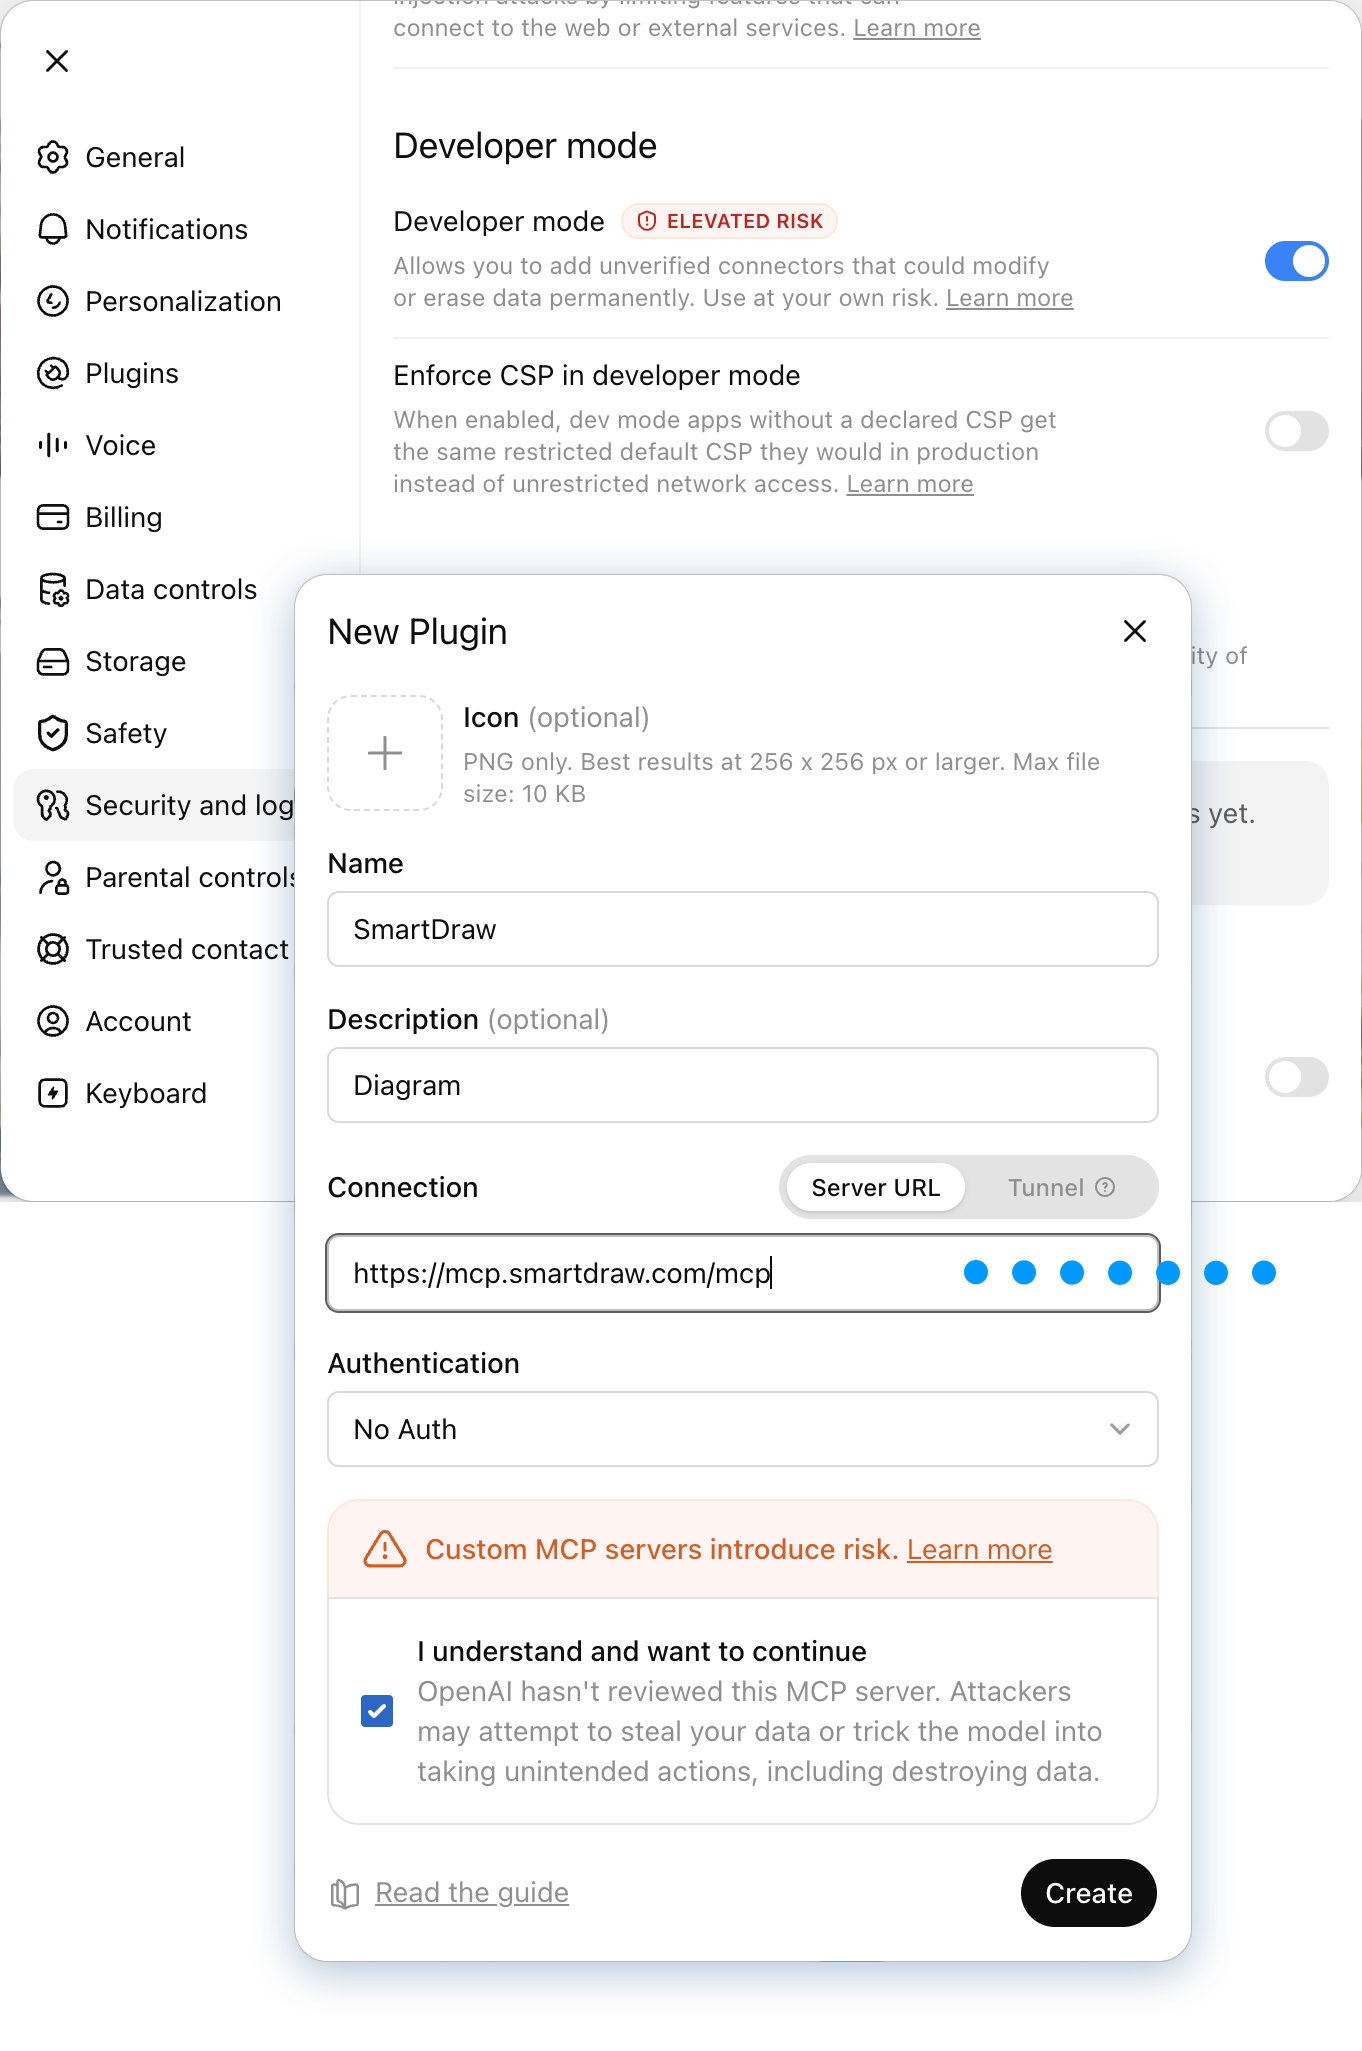Open General settings section

[135, 157]
